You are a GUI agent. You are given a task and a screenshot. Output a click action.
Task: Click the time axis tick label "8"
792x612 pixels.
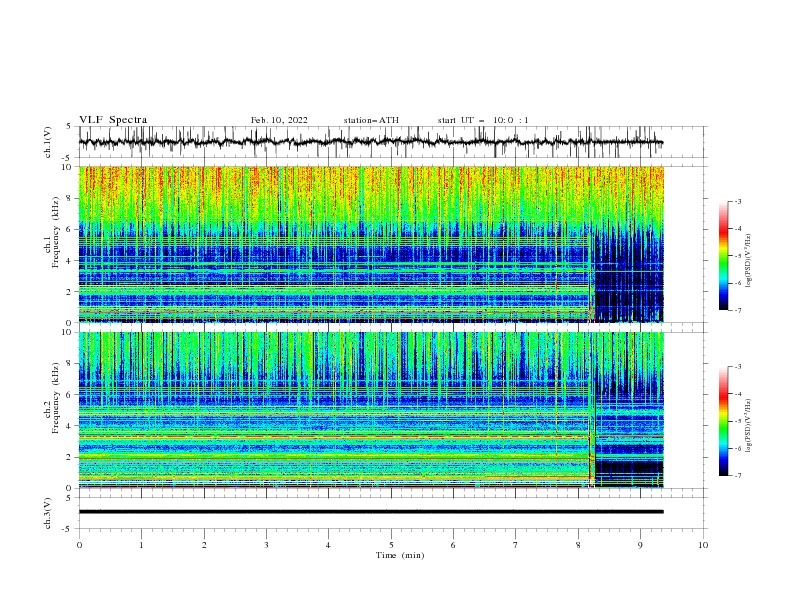(578, 545)
